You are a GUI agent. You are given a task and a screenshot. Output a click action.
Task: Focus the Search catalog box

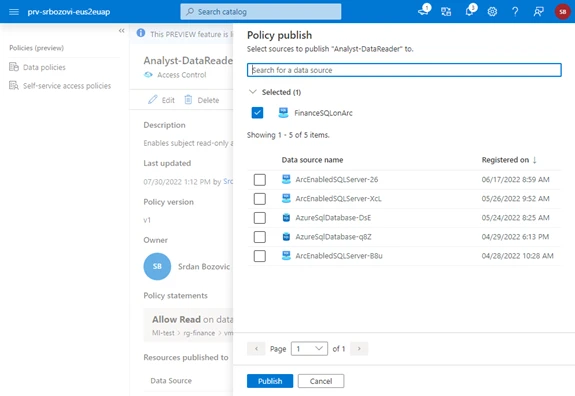click(261, 12)
